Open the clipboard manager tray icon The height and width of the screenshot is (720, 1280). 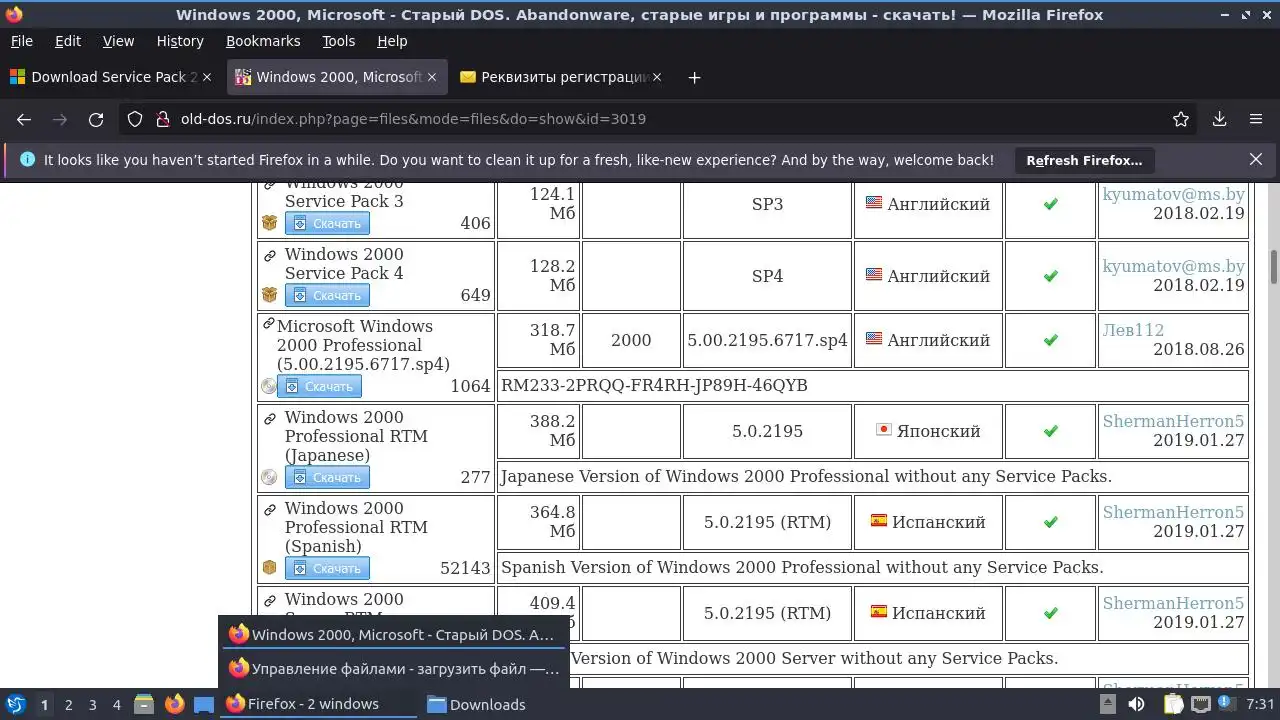(x=1172, y=704)
